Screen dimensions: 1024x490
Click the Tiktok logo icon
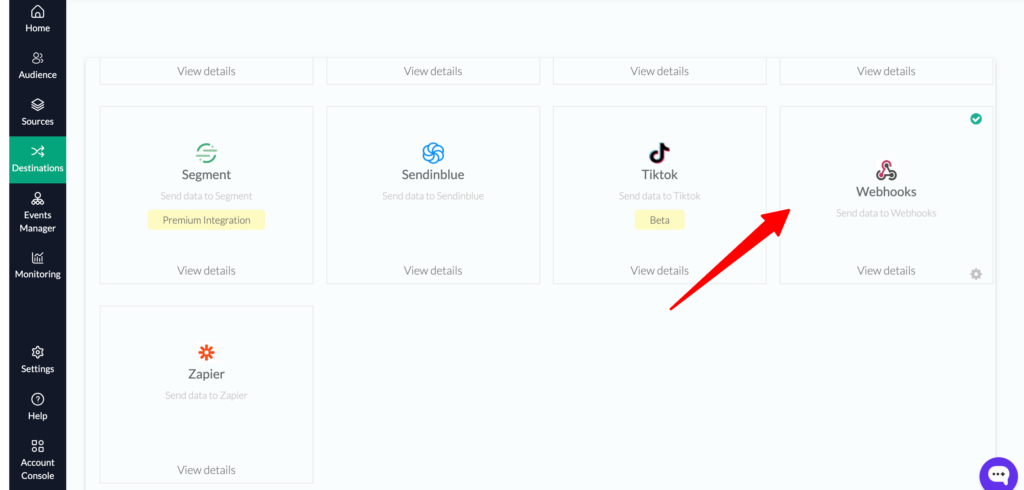point(660,153)
